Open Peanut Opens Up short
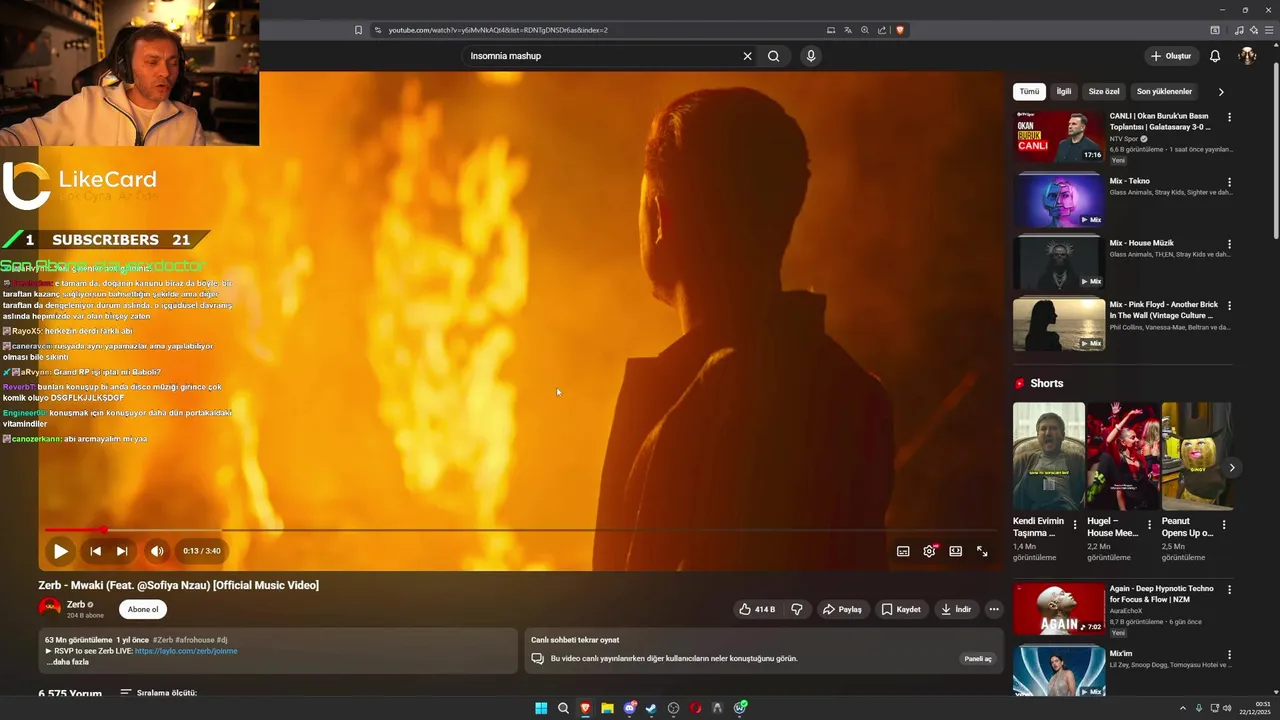The image size is (1280, 720). click(x=1196, y=456)
